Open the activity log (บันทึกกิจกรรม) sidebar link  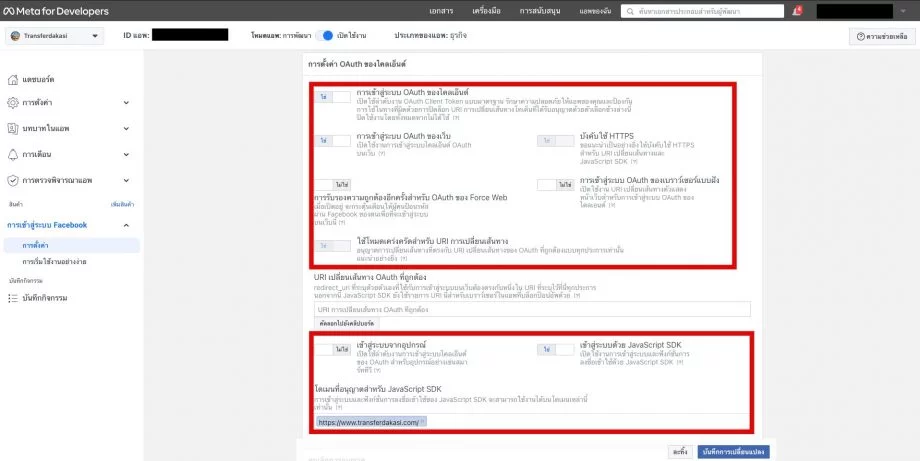click(45, 298)
